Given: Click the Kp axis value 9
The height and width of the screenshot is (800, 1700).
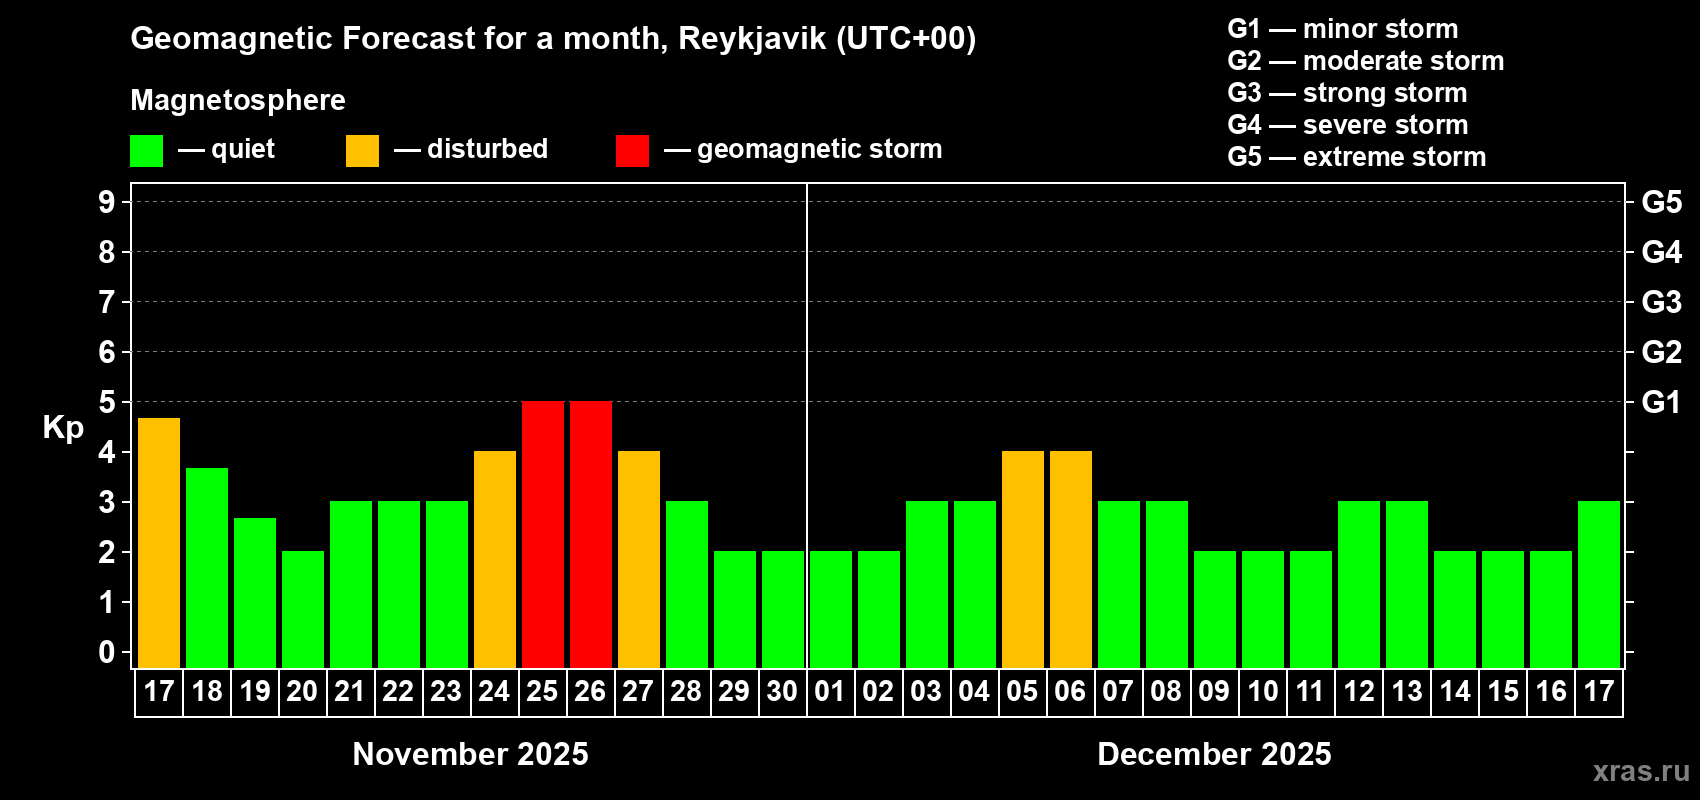Looking at the screenshot, I should [107, 202].
